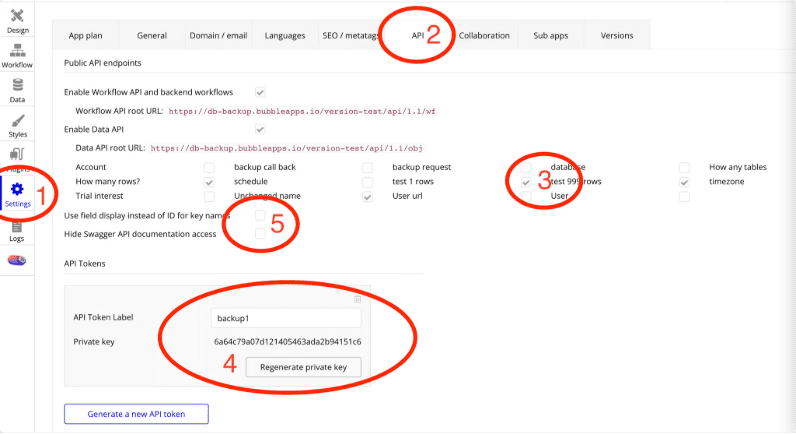The height and width of the screenshot is (434, 796).
Task: Open the Sub apps tab
Action: 551,36
